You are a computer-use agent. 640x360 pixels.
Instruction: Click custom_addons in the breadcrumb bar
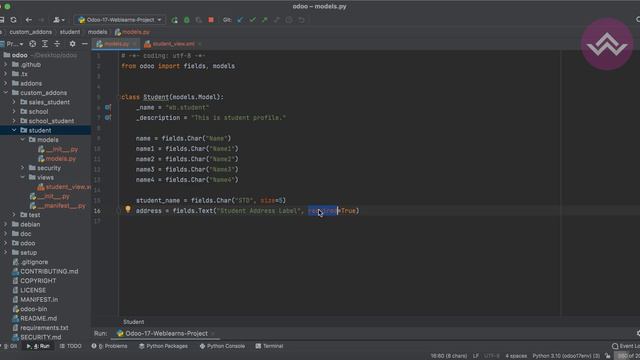pos(31,32)
